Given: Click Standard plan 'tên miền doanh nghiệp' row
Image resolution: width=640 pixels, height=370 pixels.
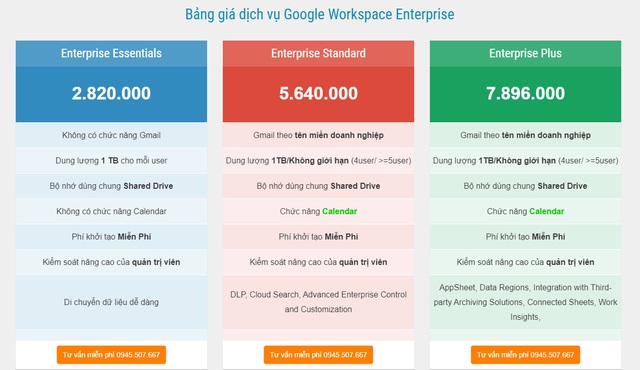Looking at the screenshot, I should tap(318, 135).
